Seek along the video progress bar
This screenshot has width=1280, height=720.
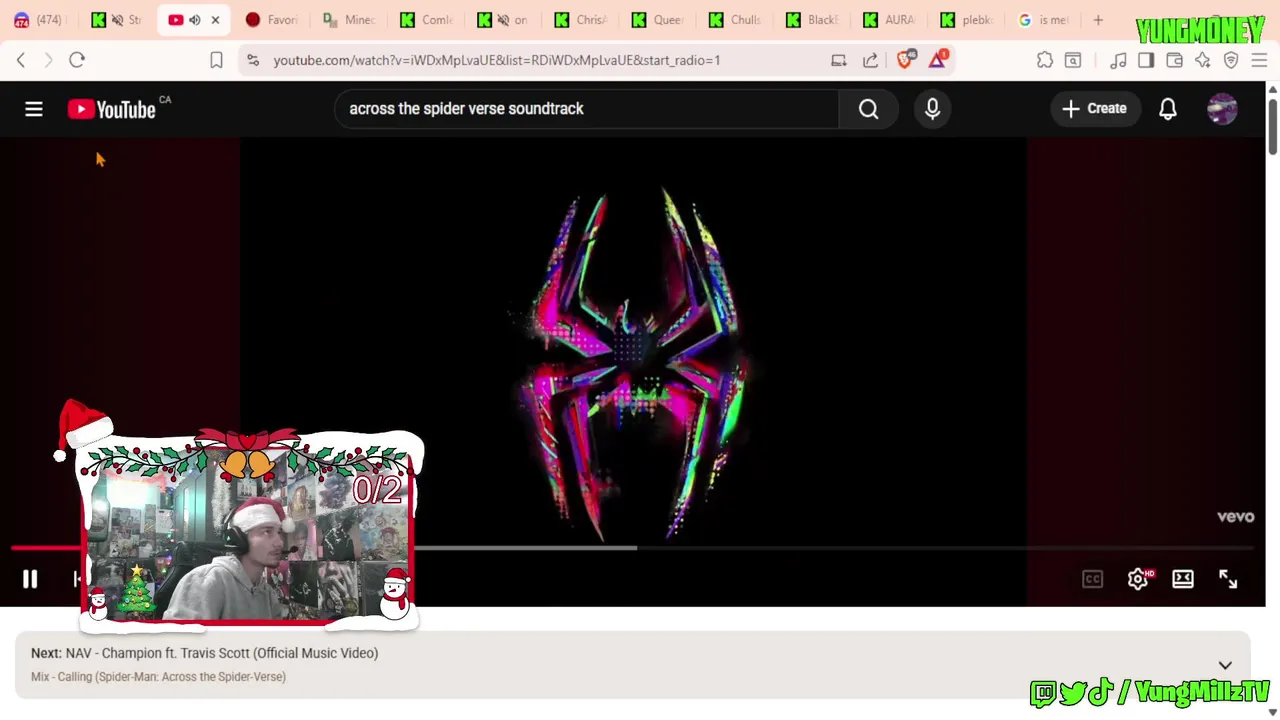tap(632, 548)
